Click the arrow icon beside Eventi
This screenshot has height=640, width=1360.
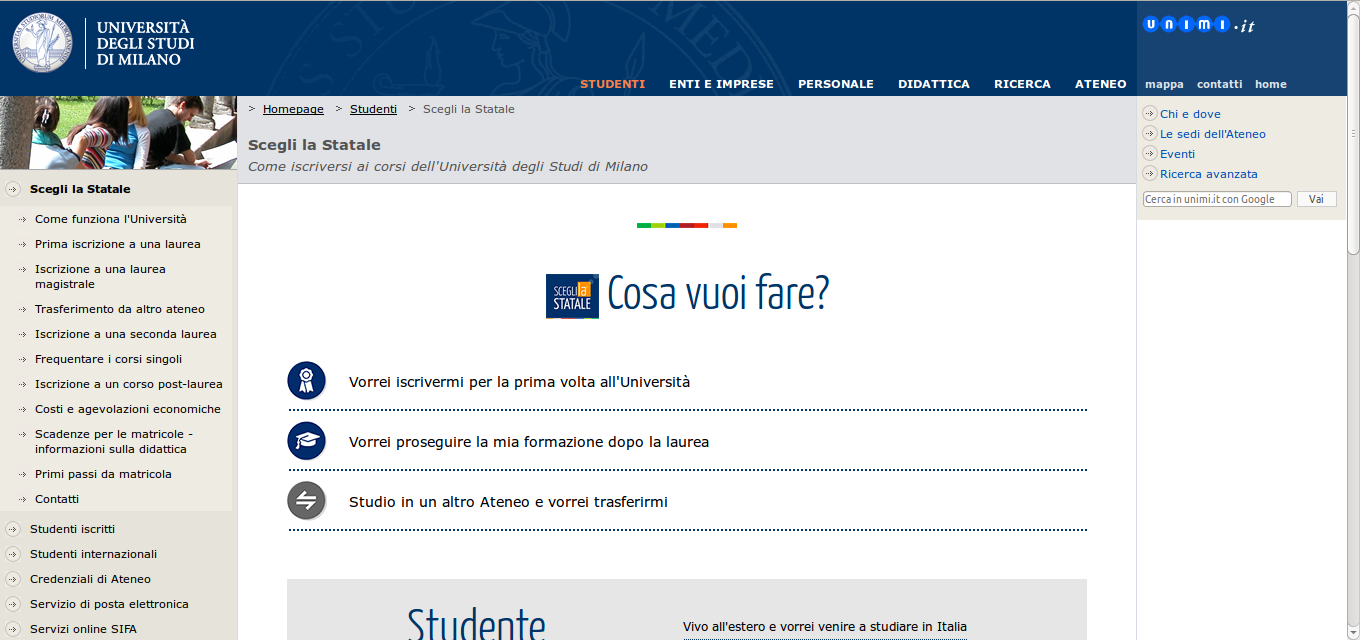pos(1150,154)
